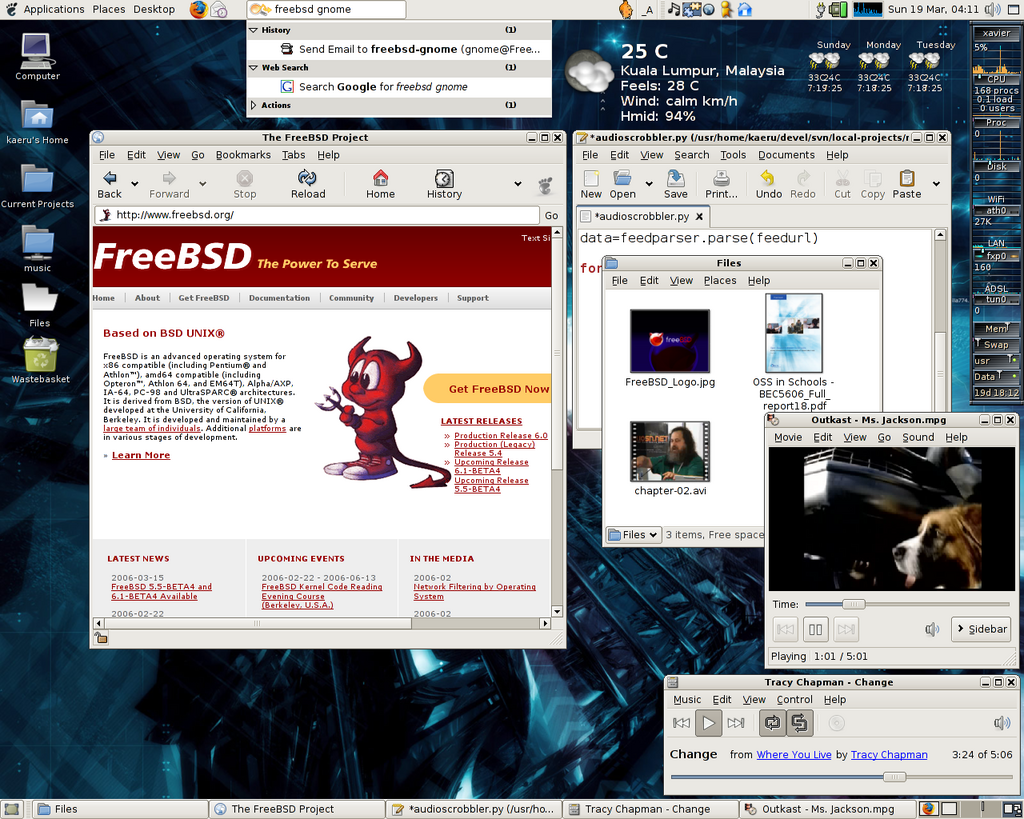
Task: Collapse the Web Search section
Action: click(x=253, y=67)
